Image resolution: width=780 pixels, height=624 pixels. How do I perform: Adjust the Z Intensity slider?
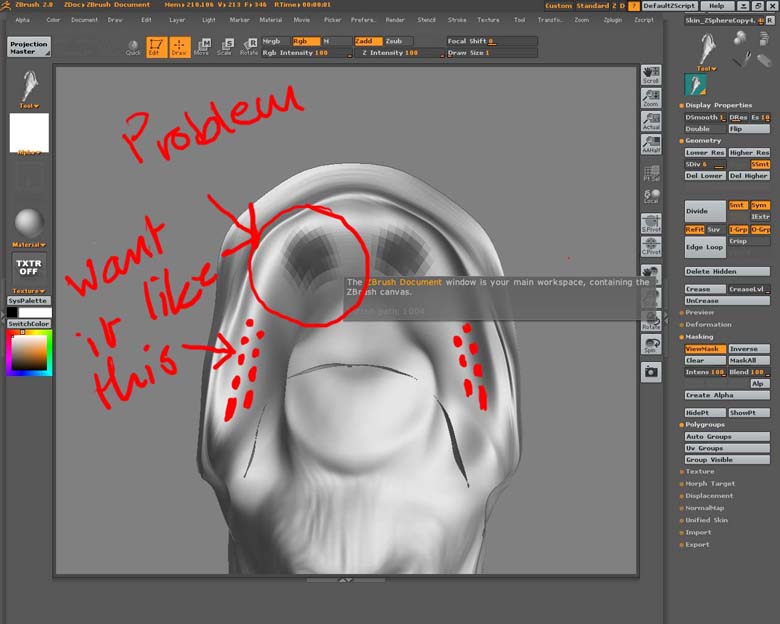point(399,53)
